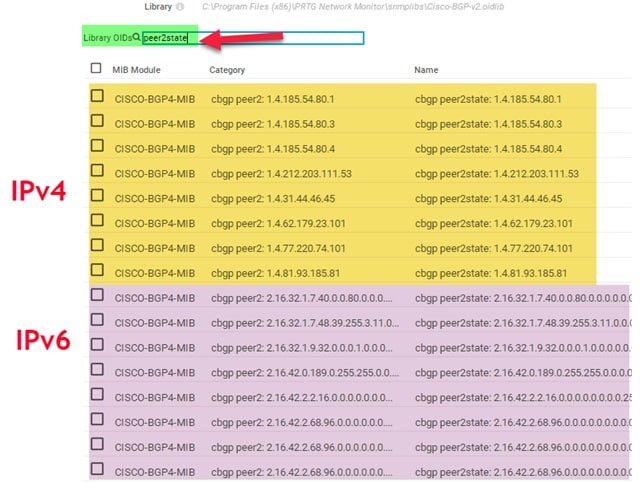The width and height of the screenshot is (643, 487).
Task: Focus the Library OIDs search field containing peer2state
Action: pos(253,38)
